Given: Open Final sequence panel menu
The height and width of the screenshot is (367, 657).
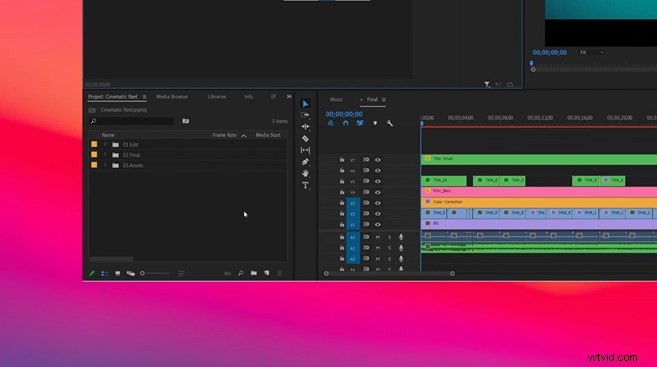Looking at the screenshot, I should coord(384,100).
